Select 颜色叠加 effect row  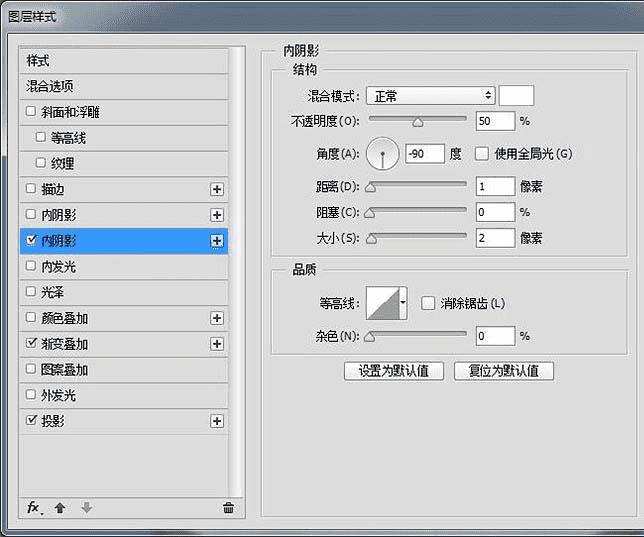(x=123, y=318)
